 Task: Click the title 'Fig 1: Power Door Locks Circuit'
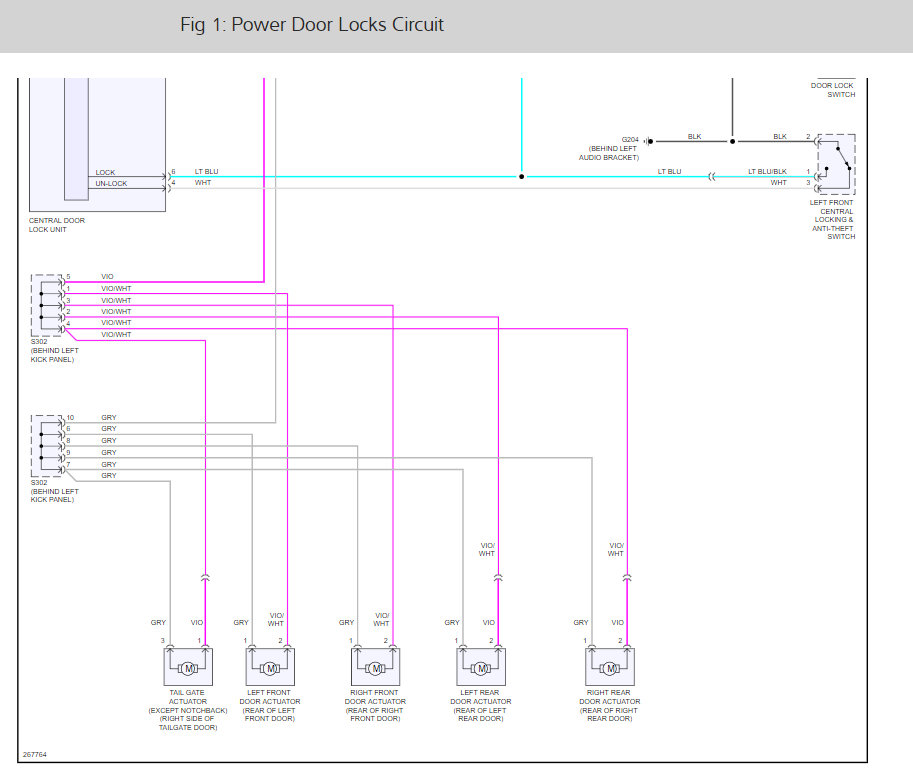pos(312,24)
